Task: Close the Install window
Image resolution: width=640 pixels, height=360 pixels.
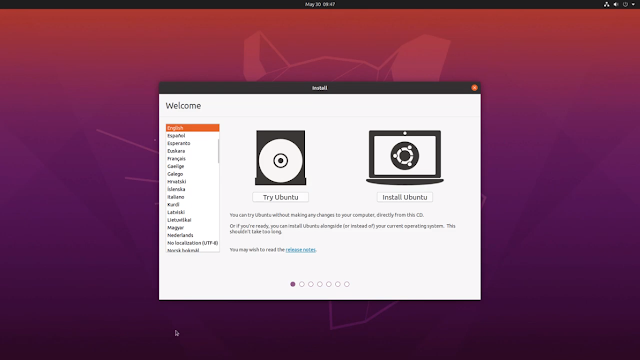Action: coord(474,88)
